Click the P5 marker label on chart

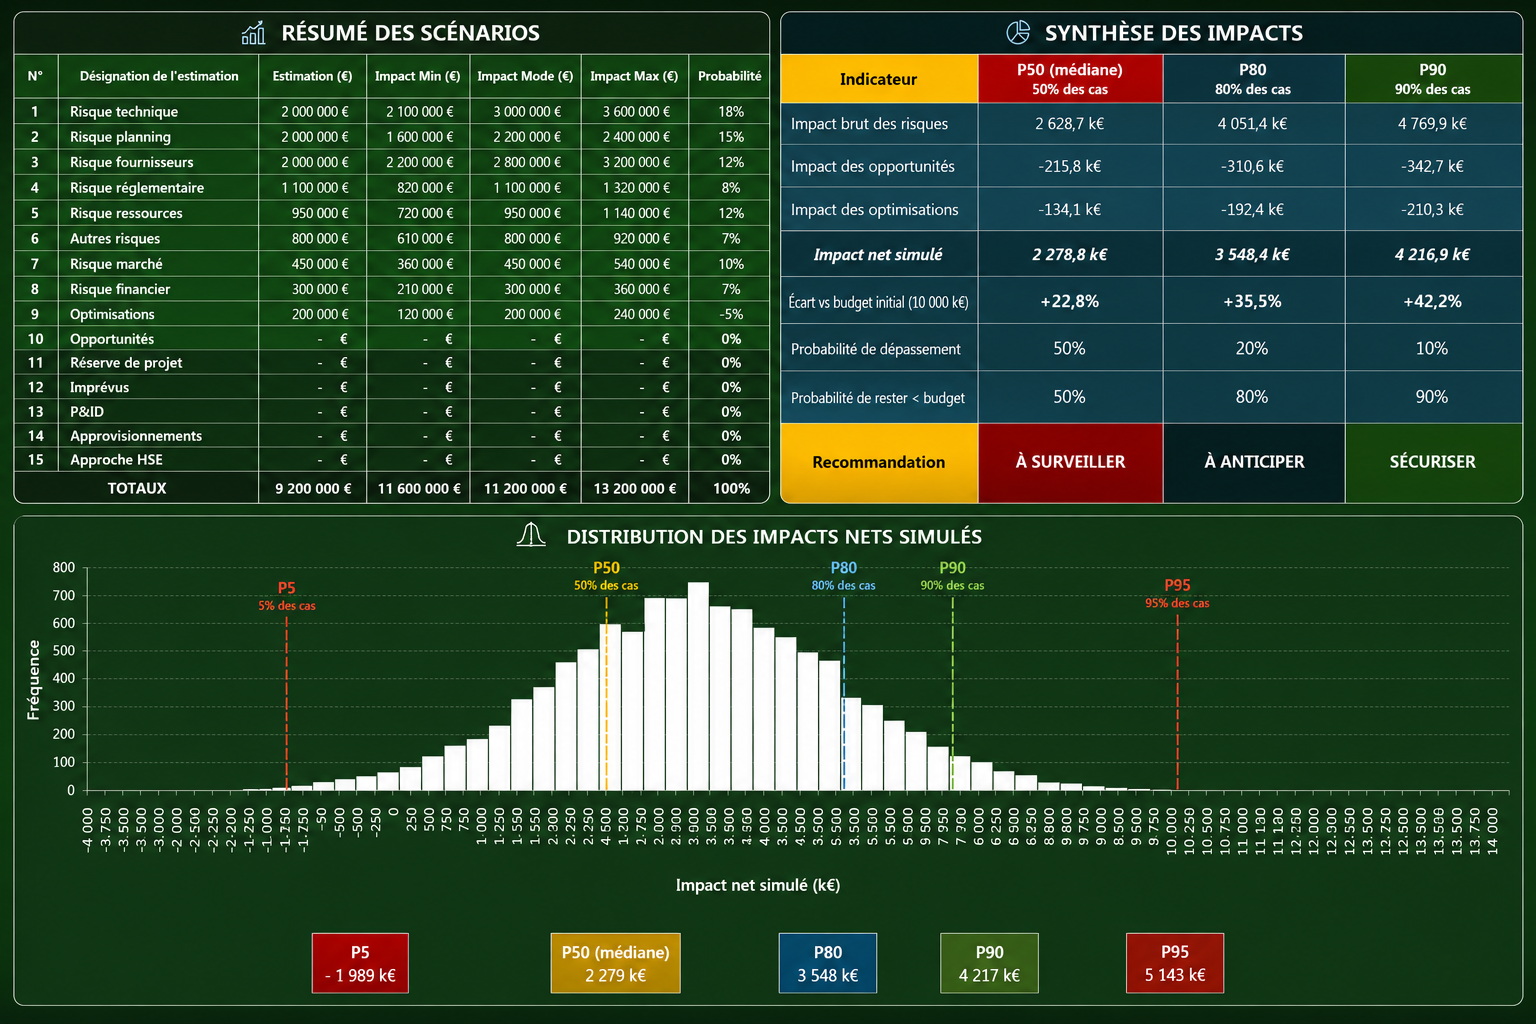point(287,595)
